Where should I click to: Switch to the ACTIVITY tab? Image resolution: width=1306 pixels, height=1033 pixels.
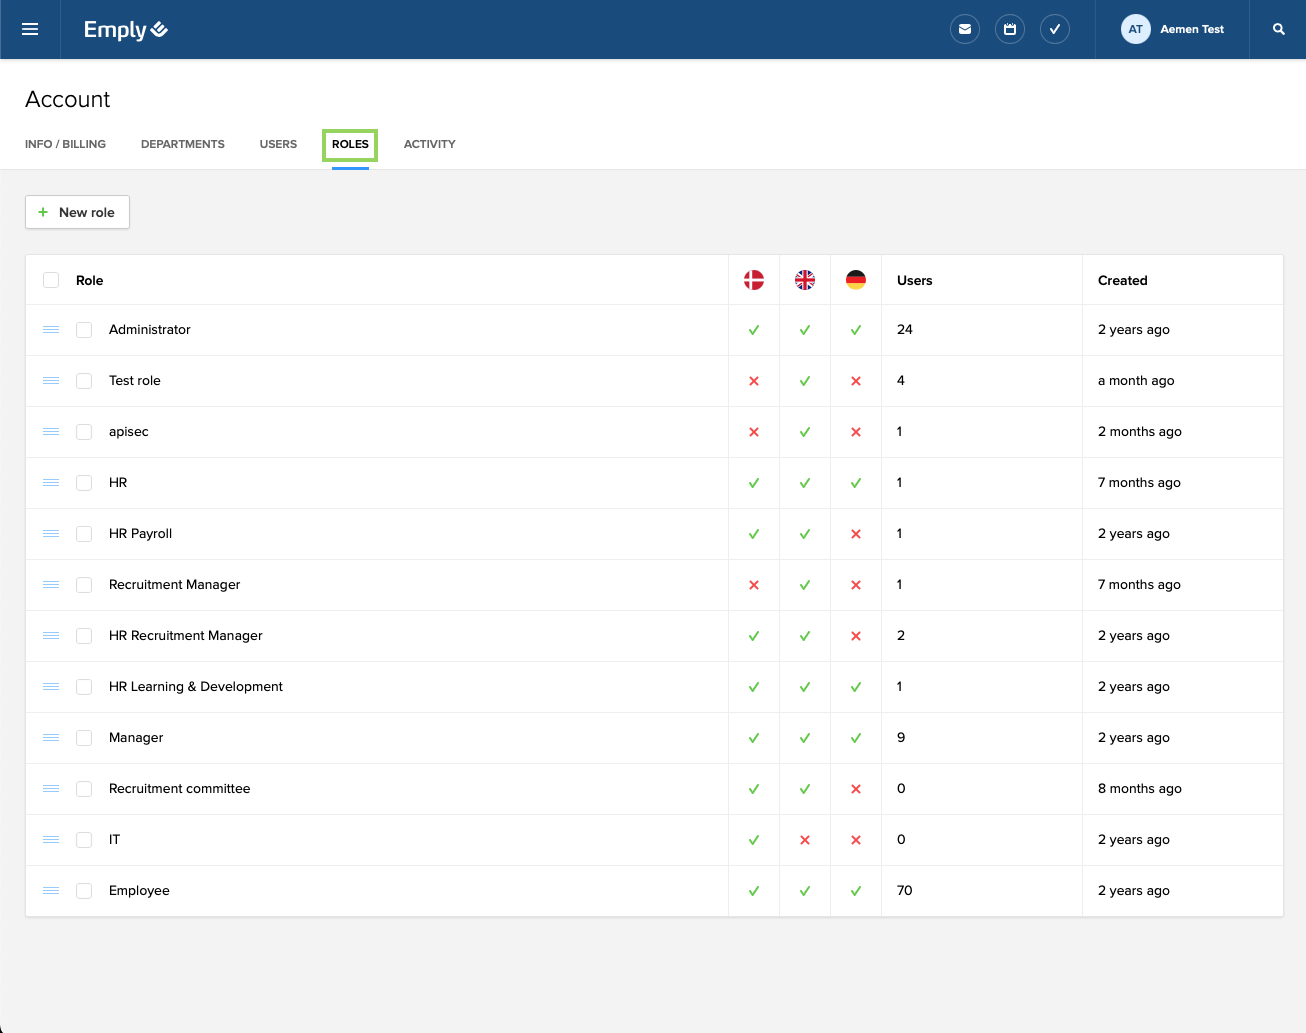pos(429,143)
